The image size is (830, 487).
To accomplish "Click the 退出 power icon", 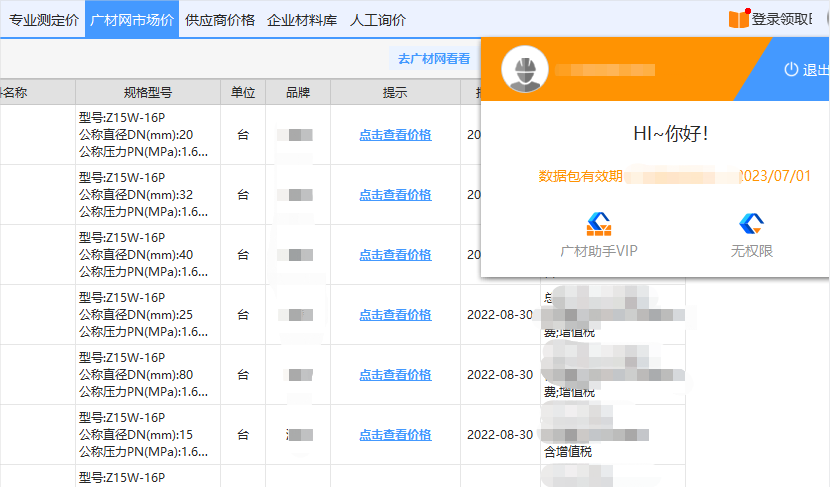I will pos(791,69).
